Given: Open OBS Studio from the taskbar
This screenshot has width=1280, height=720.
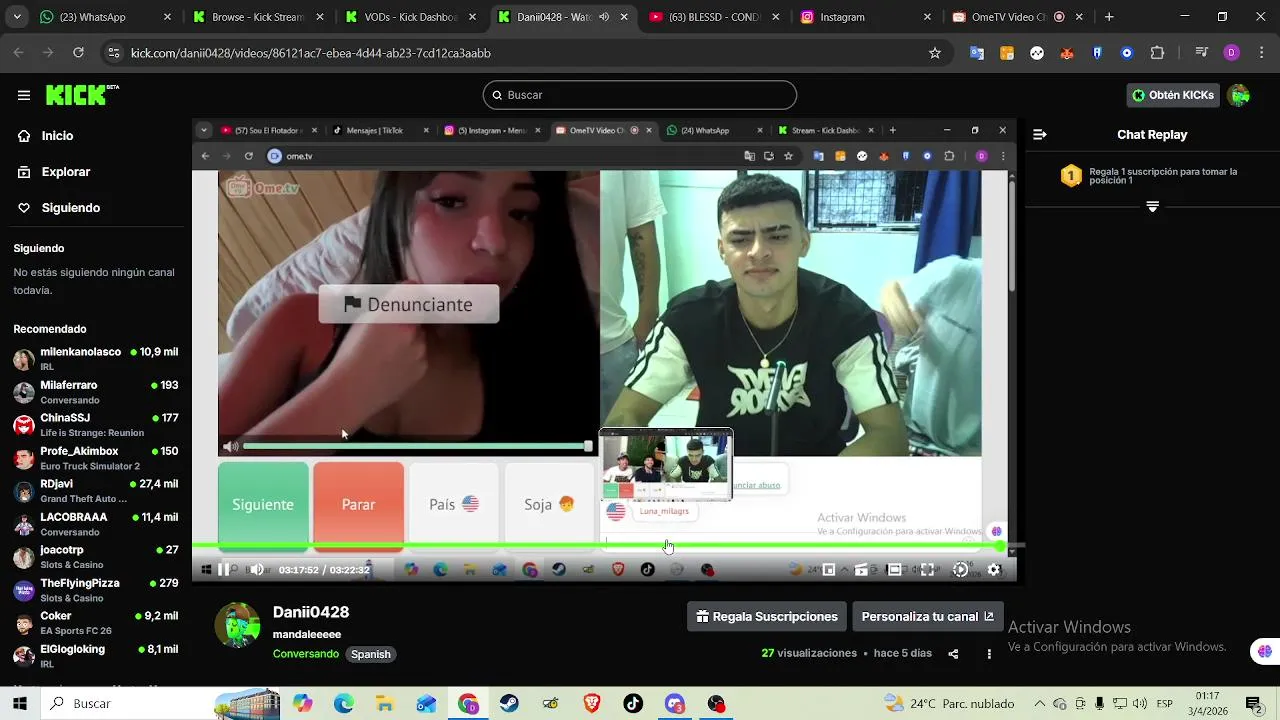Looking at the screenshot, I should coord(716,704).
